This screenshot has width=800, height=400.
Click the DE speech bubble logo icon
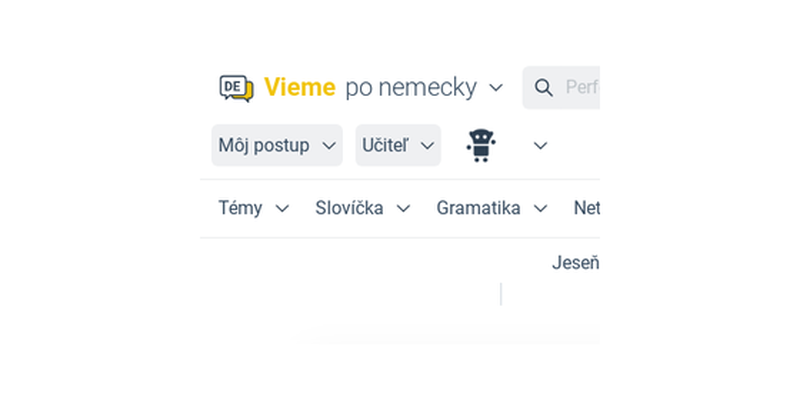click(236, 88)
